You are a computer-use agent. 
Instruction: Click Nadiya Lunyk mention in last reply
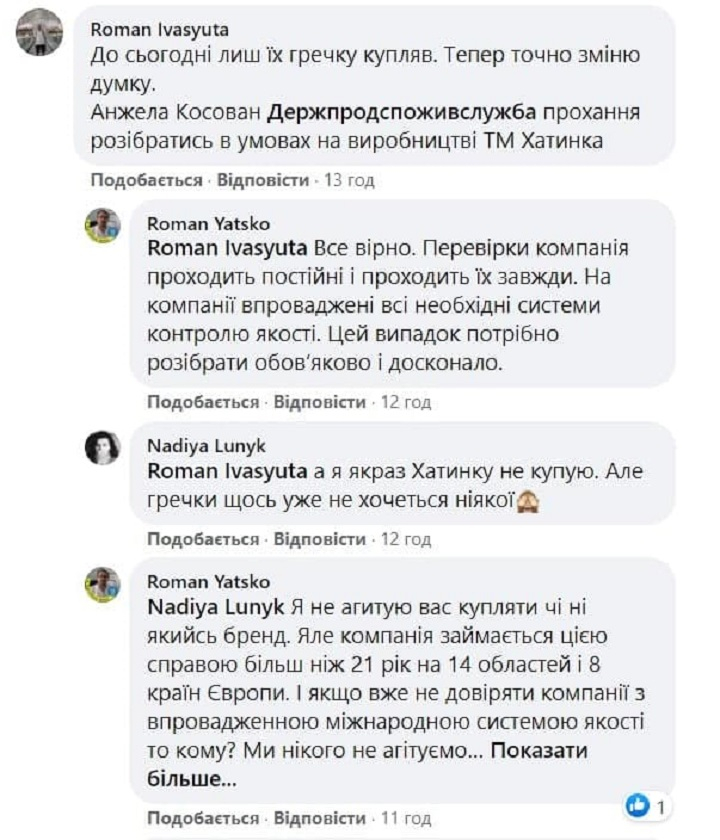click(x=216, y=607)
